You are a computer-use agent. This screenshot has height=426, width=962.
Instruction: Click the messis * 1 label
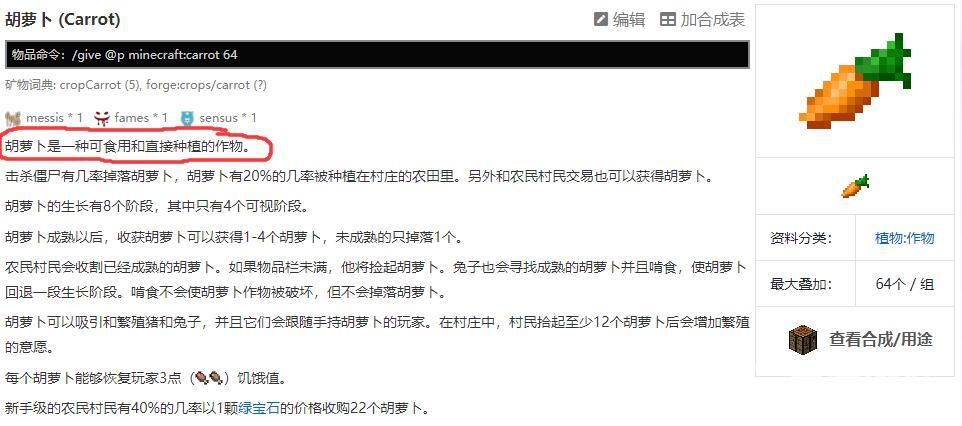54,118
